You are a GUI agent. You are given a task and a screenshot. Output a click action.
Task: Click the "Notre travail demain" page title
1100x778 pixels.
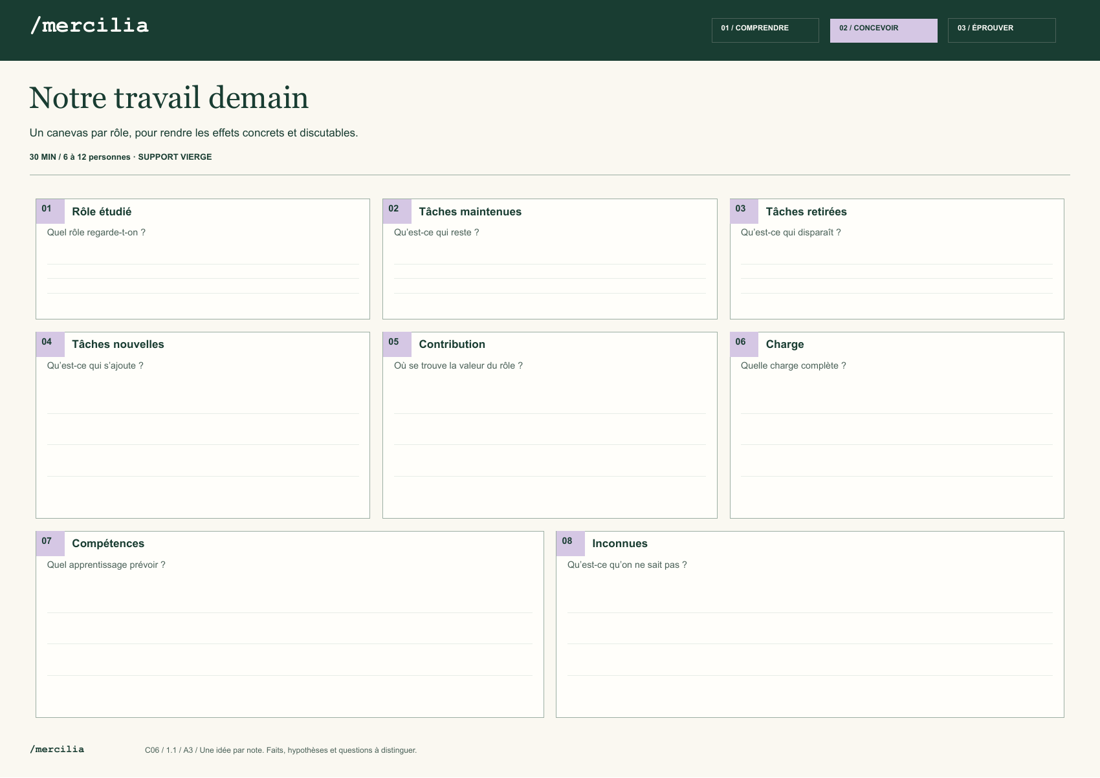(169, 98)
